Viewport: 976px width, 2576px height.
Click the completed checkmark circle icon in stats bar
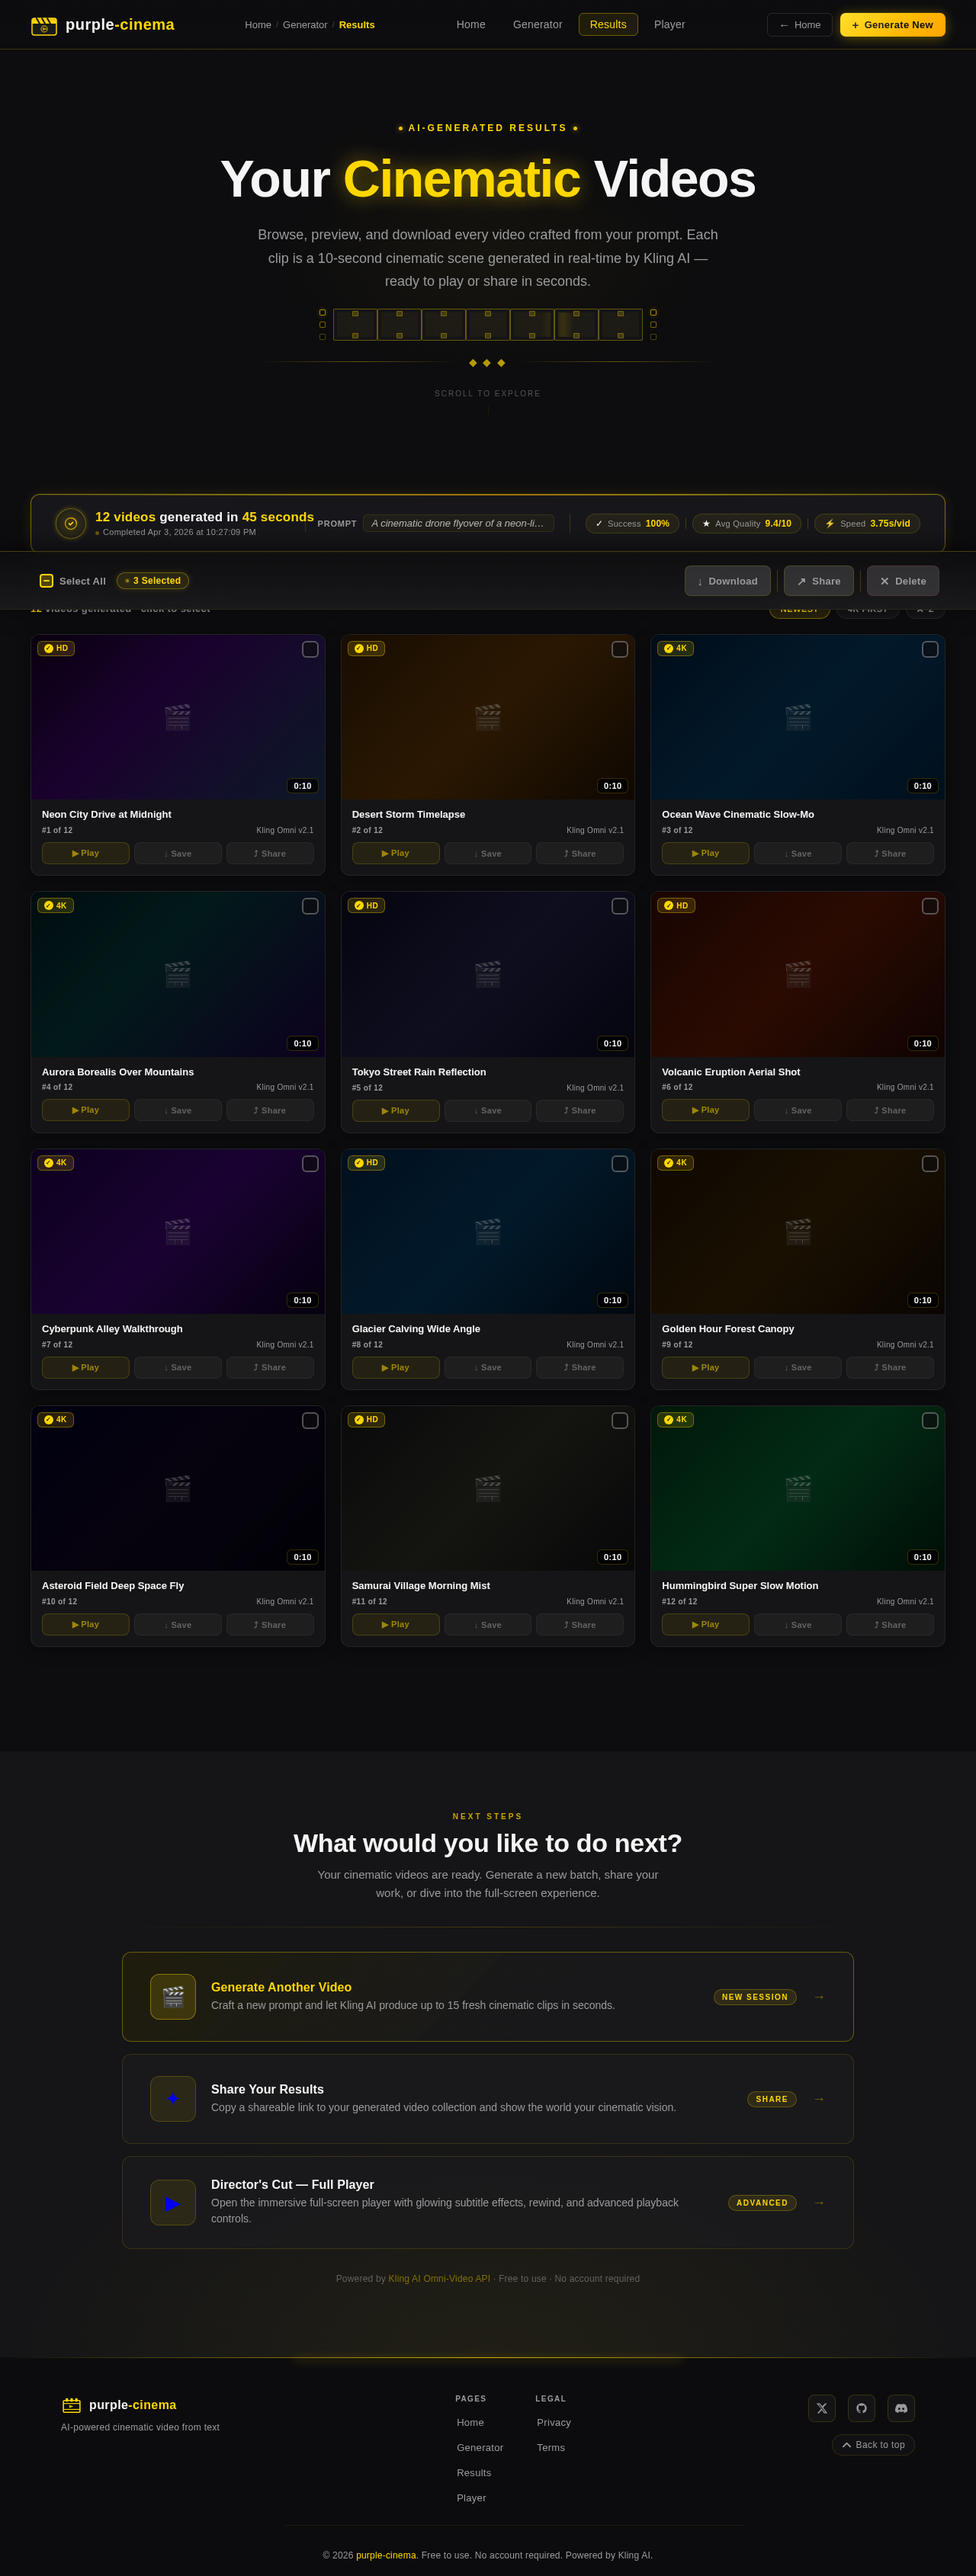pos(71,523)
